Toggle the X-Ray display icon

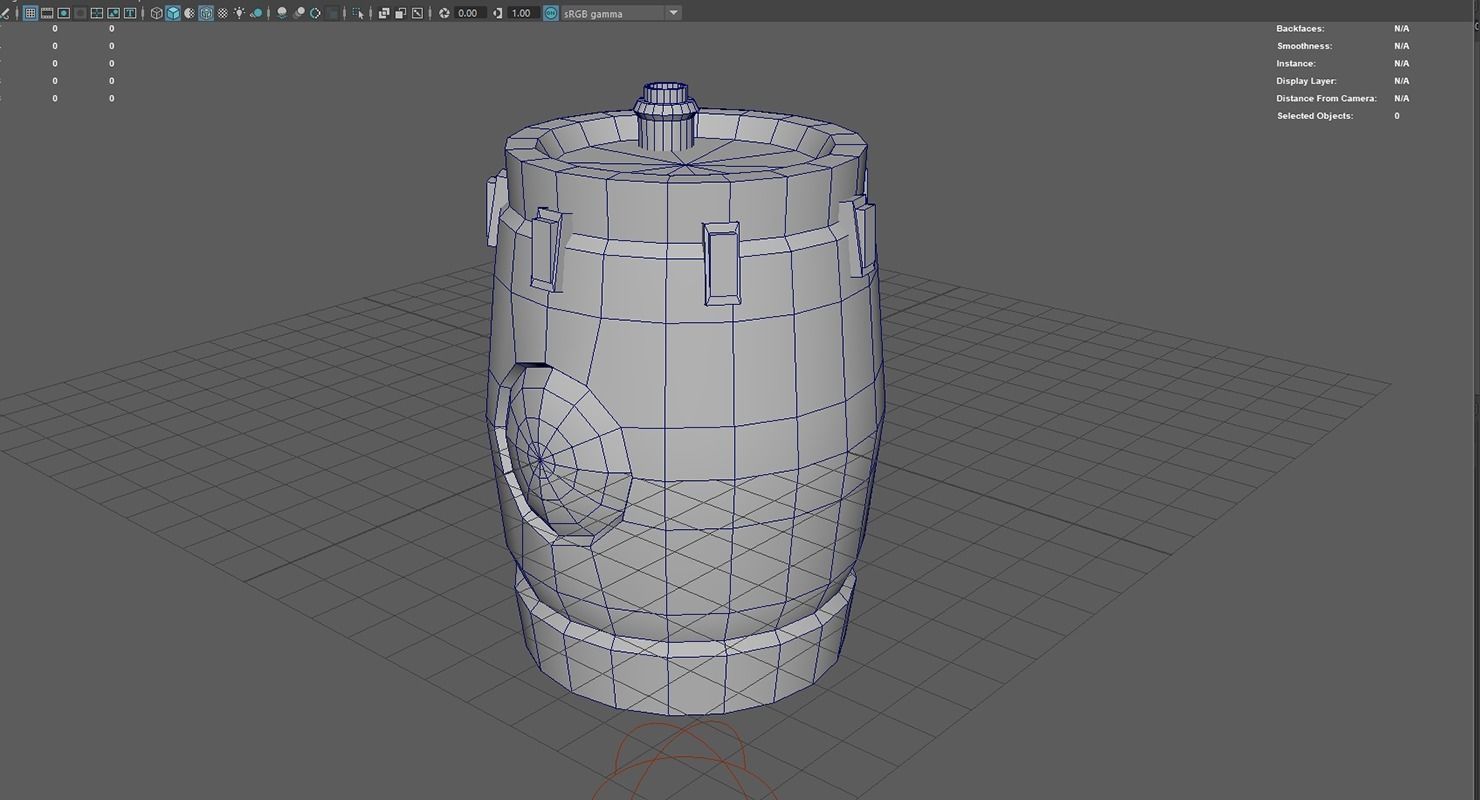coord(384,13)
